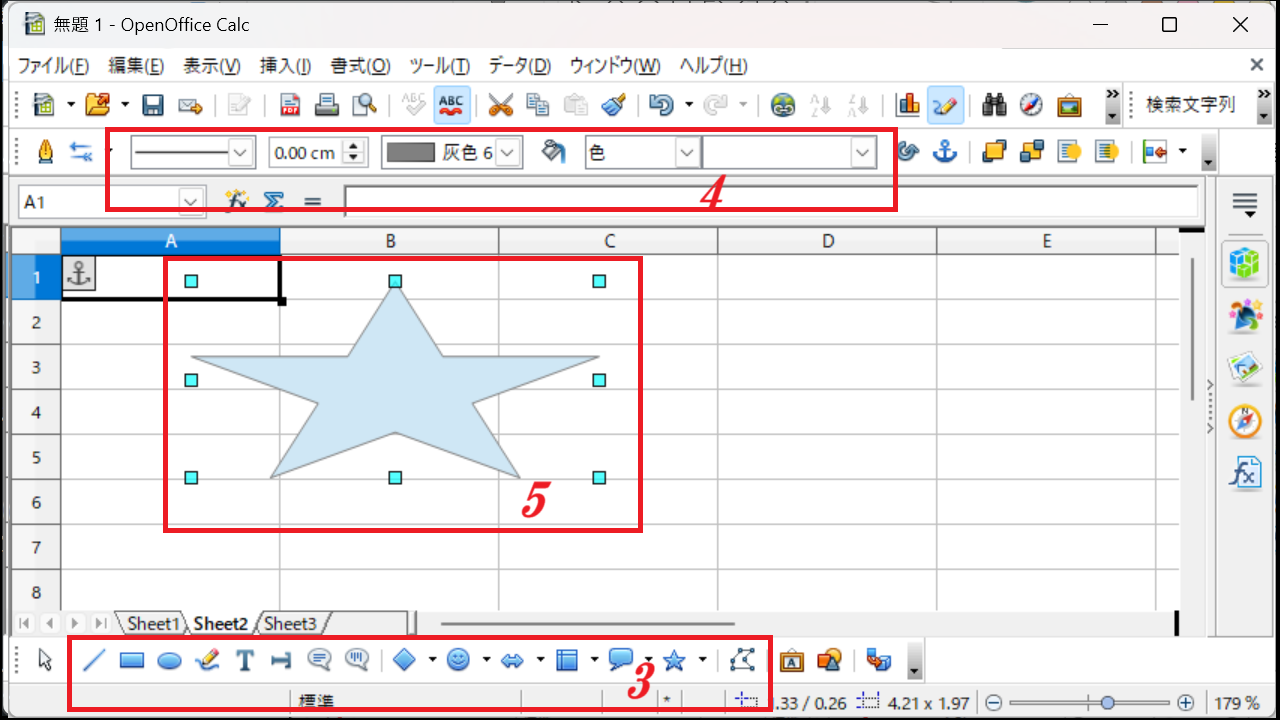The width and height of the screenshot is (1280, 720).
Task: Pick the Line drawing tool
Action: coord(94,660)
